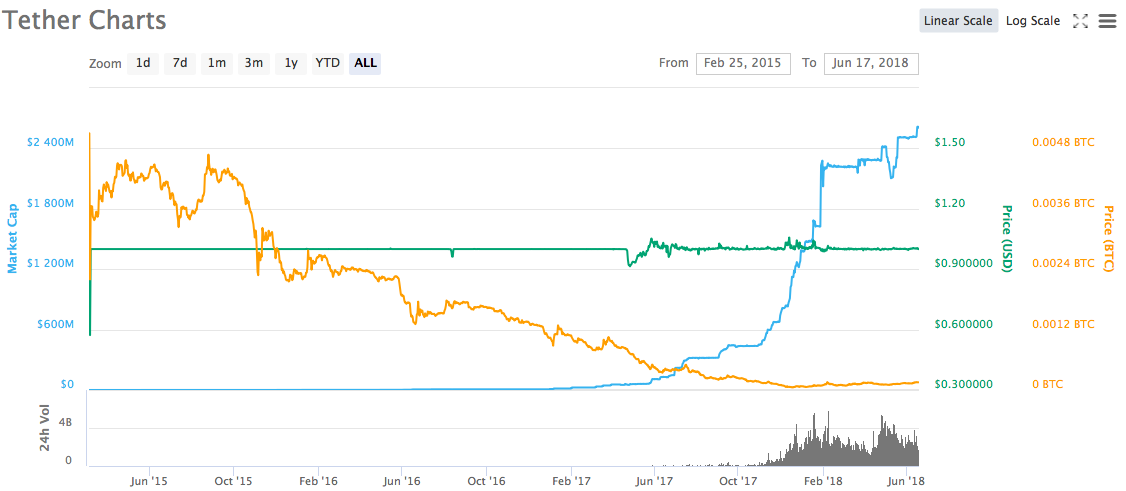This screenshot has width=1126, height=491.
Task: Click the $1 800M axis label
Action: pos(50,203)
